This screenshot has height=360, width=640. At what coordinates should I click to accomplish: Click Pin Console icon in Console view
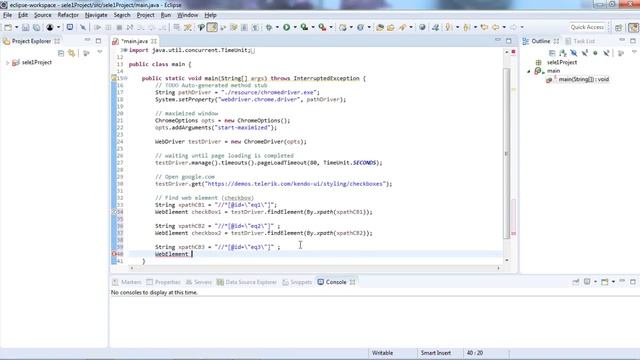pos(576,282)
